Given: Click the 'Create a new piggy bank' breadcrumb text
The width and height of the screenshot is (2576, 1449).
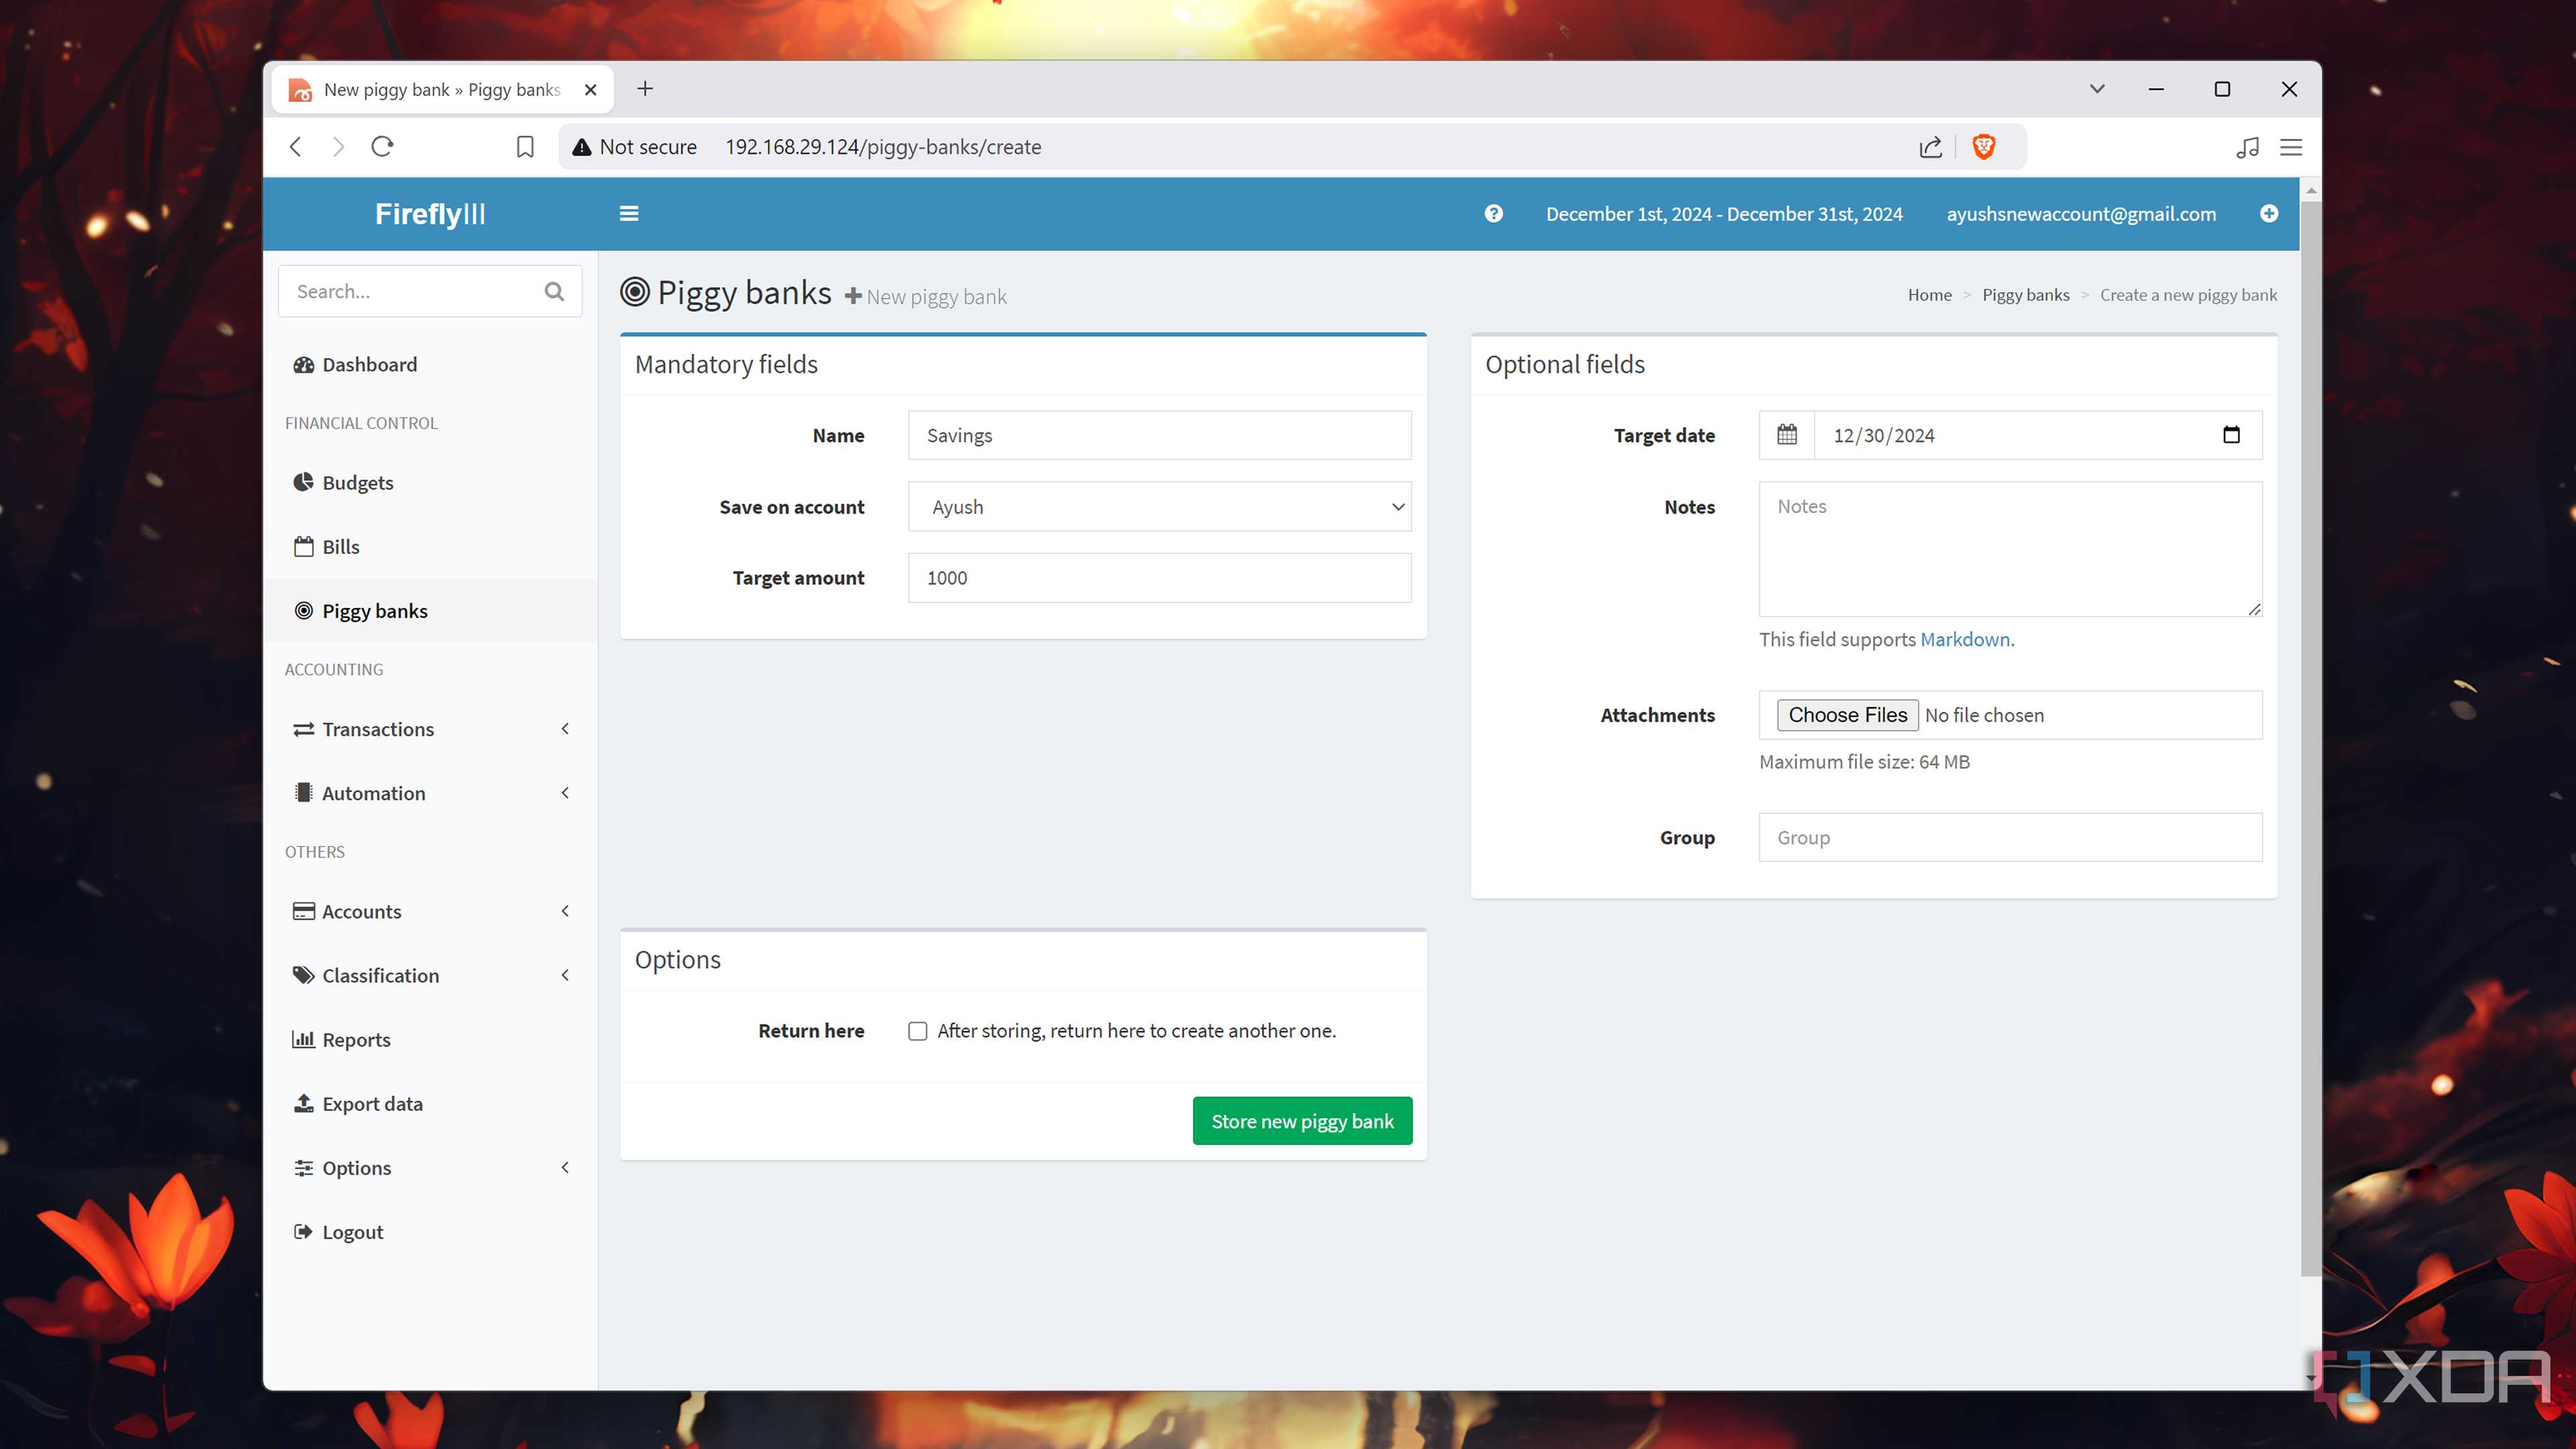Looking at the screenshot, I should pyautogui.click(x=2188, y=295).
